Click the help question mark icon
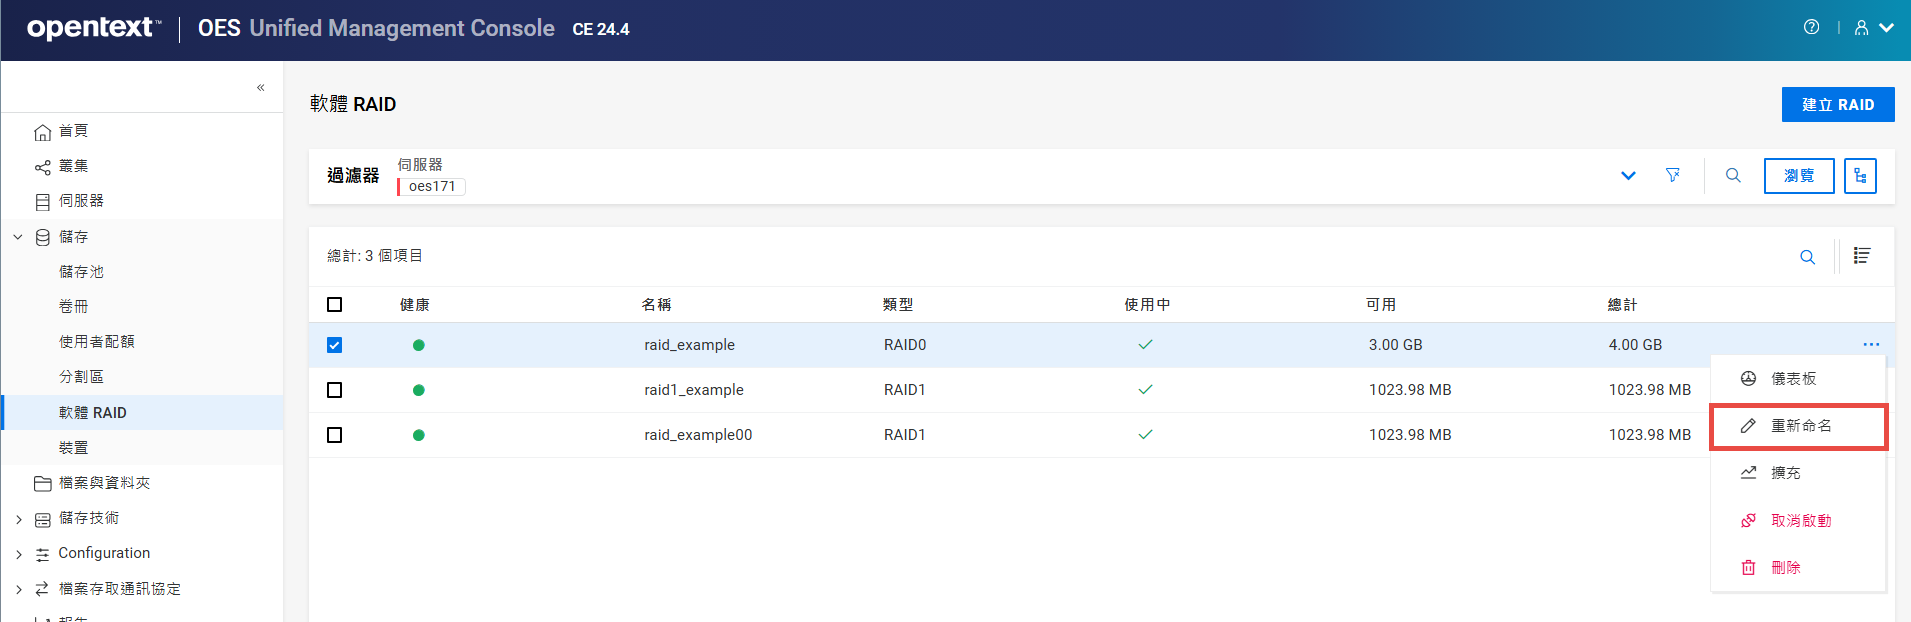 (1811, 28)
